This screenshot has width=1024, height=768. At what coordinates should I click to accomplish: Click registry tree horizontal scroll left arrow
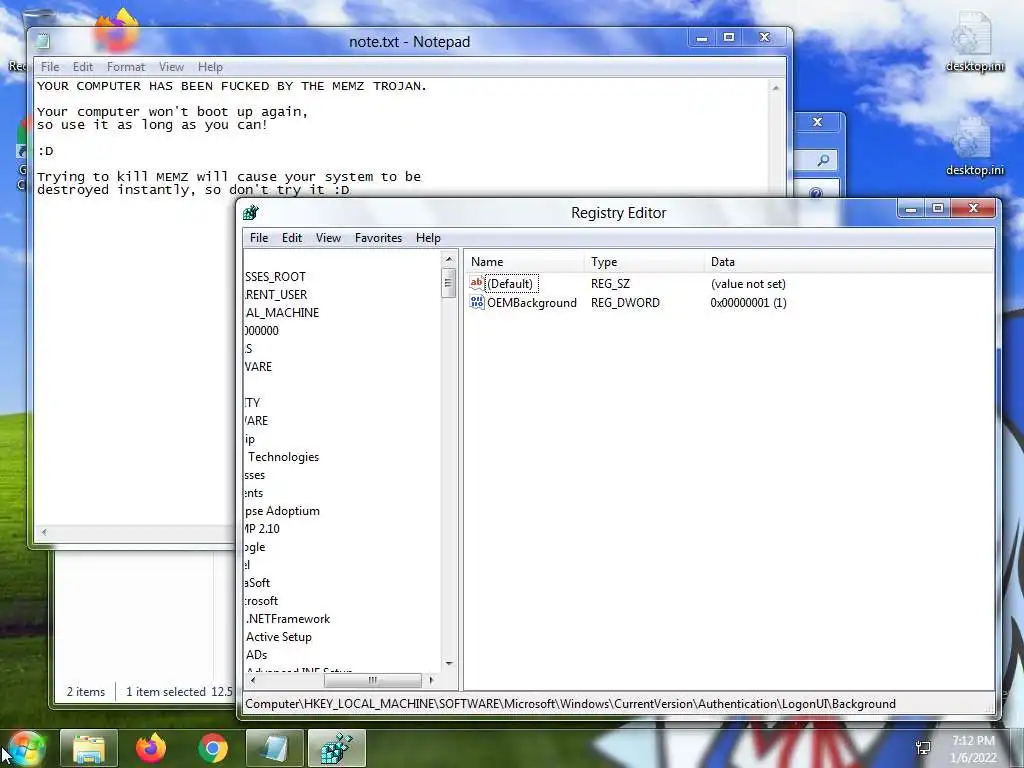[253, 680]
